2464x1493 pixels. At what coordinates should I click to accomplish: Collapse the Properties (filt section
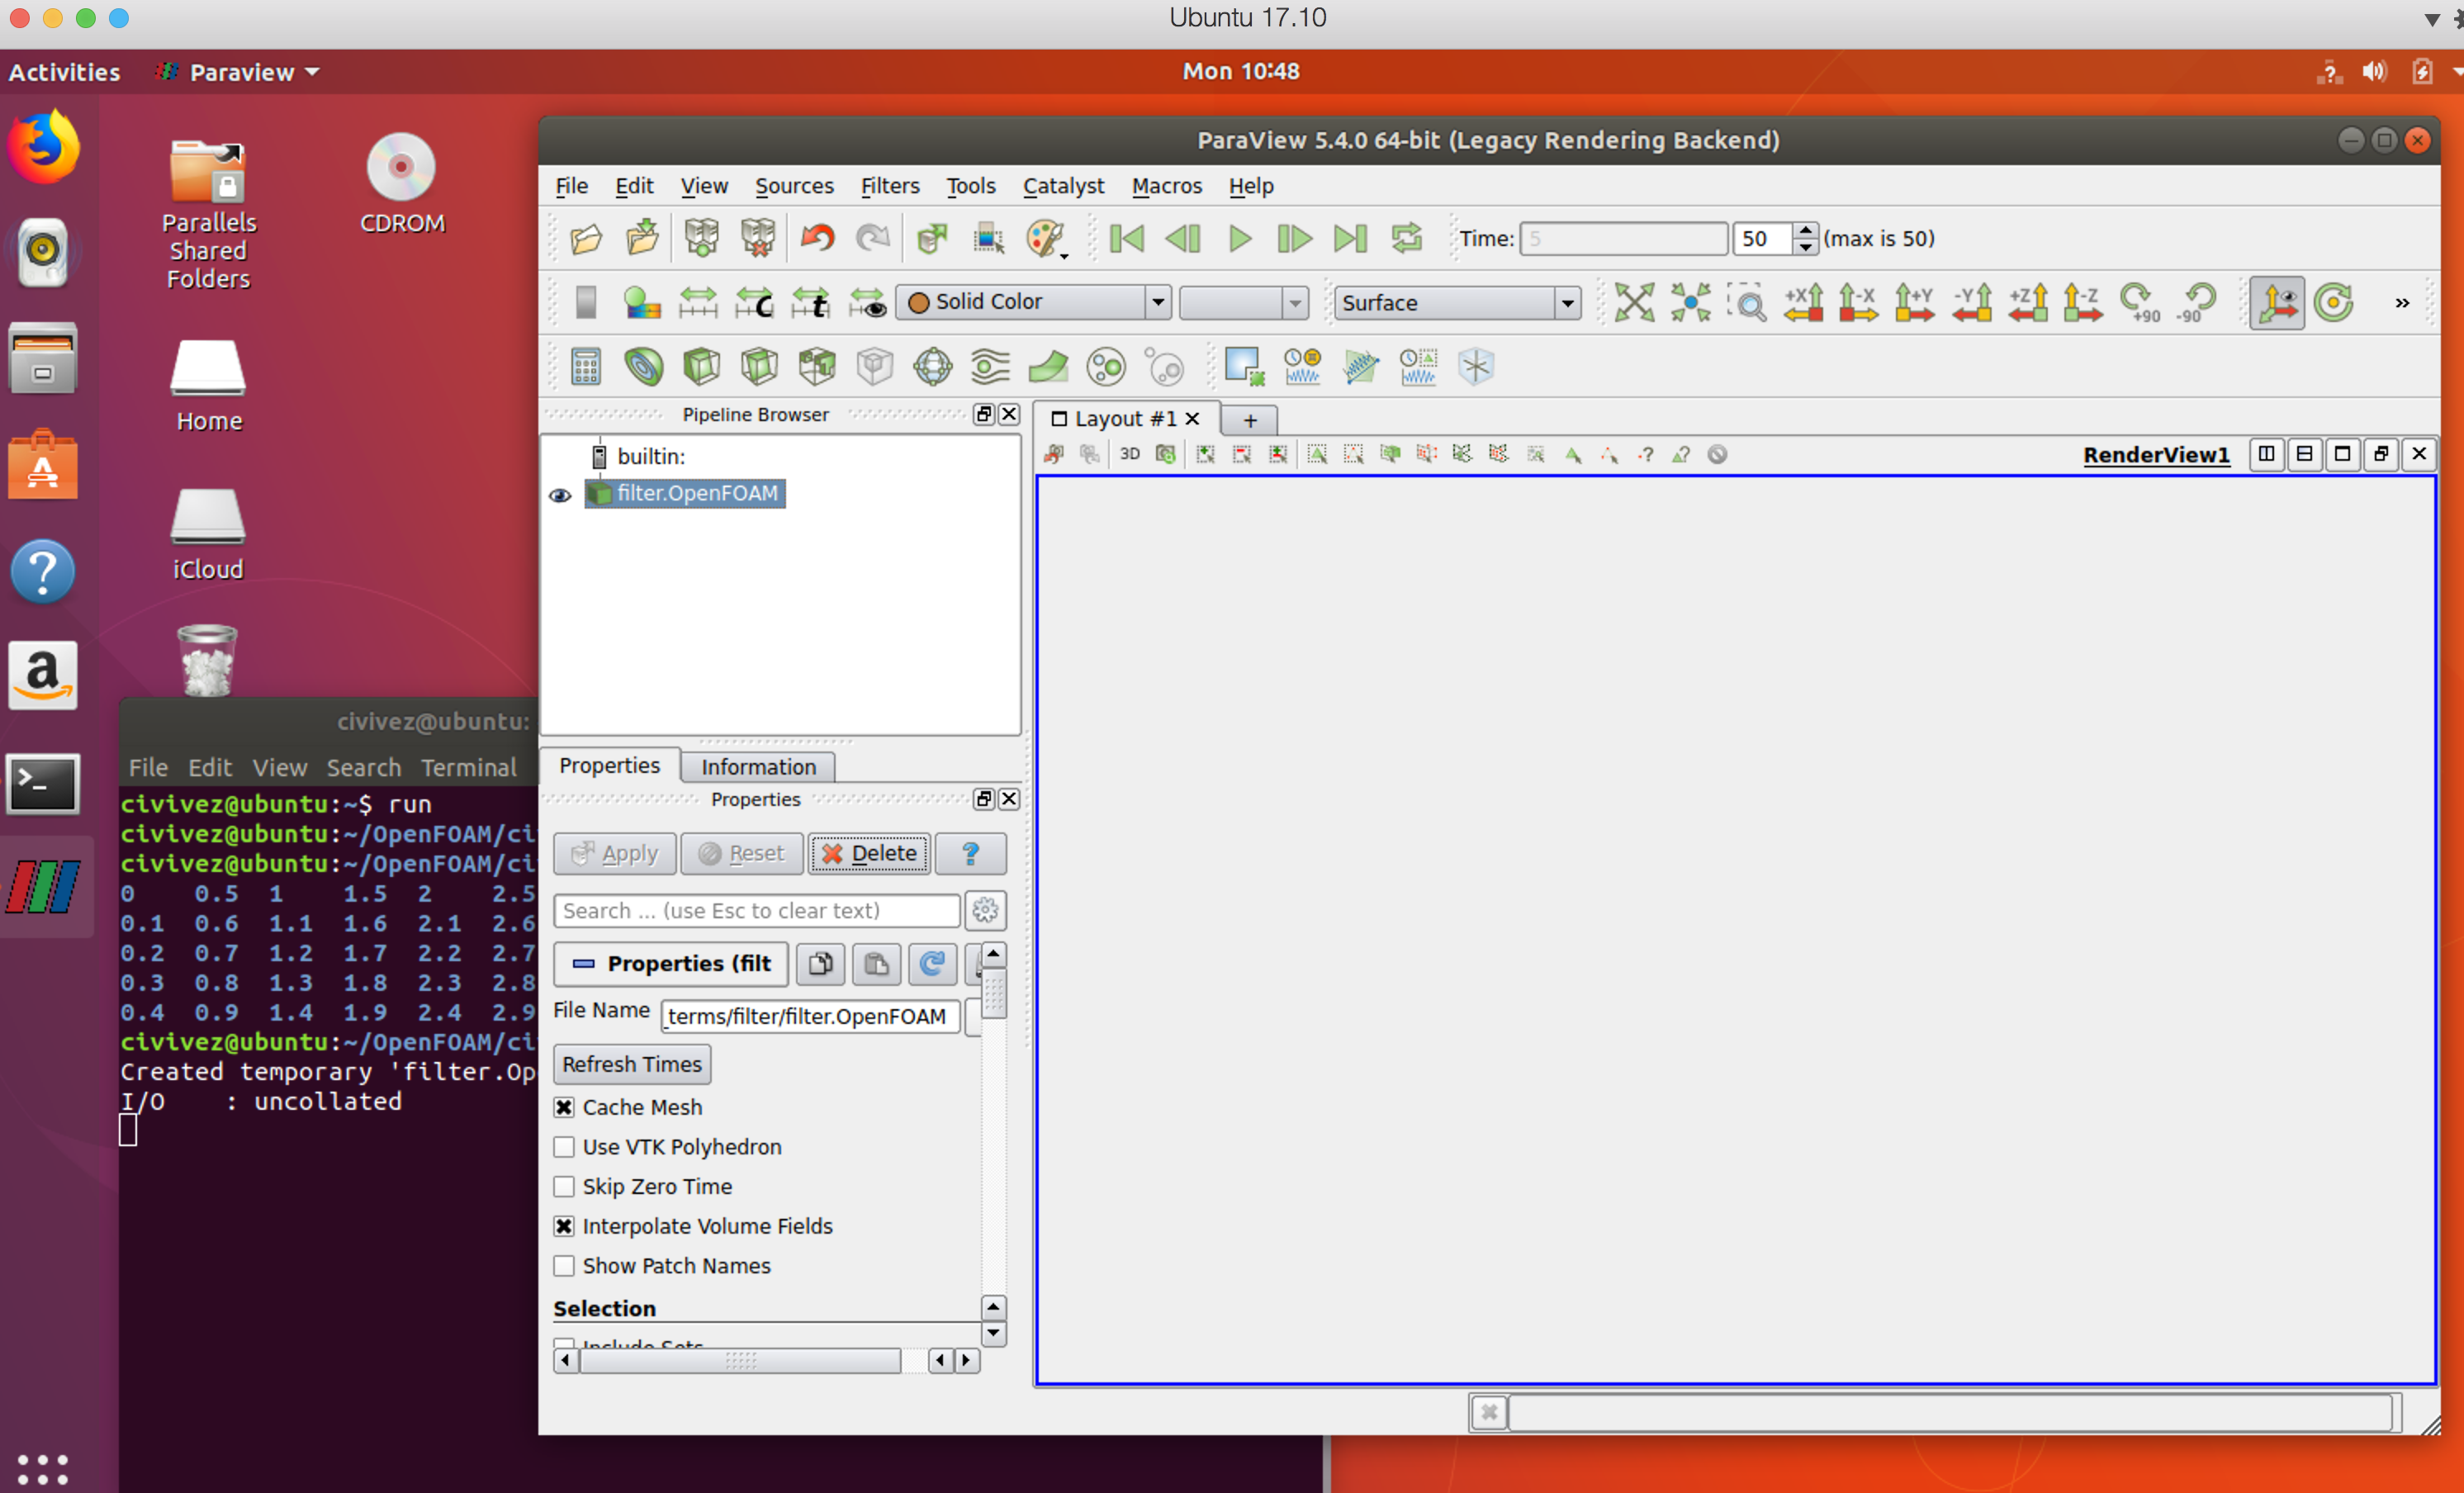[671, 964]
